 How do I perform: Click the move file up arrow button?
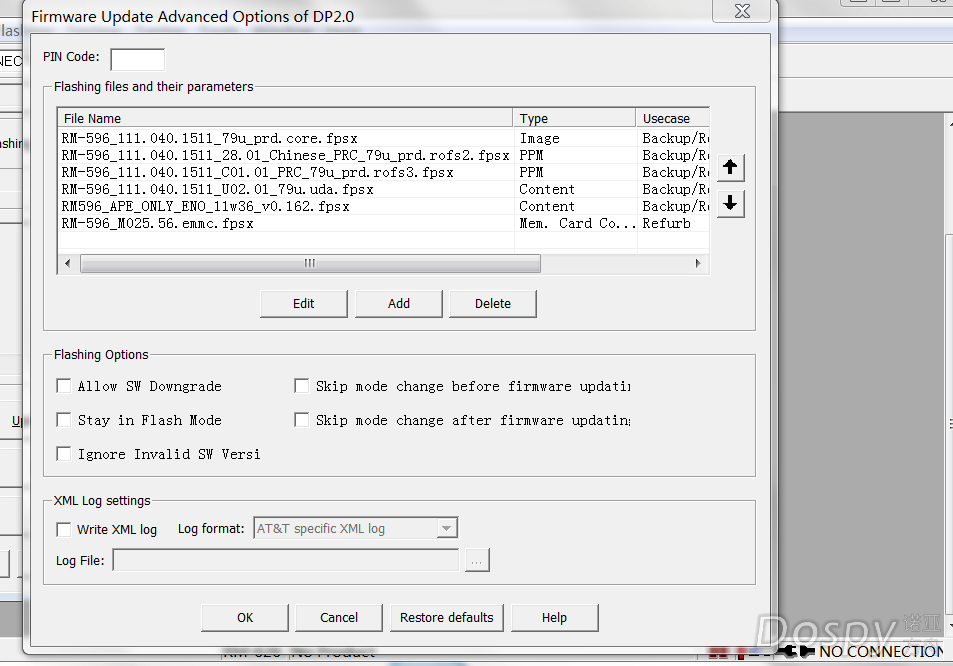tap(730, 167)
